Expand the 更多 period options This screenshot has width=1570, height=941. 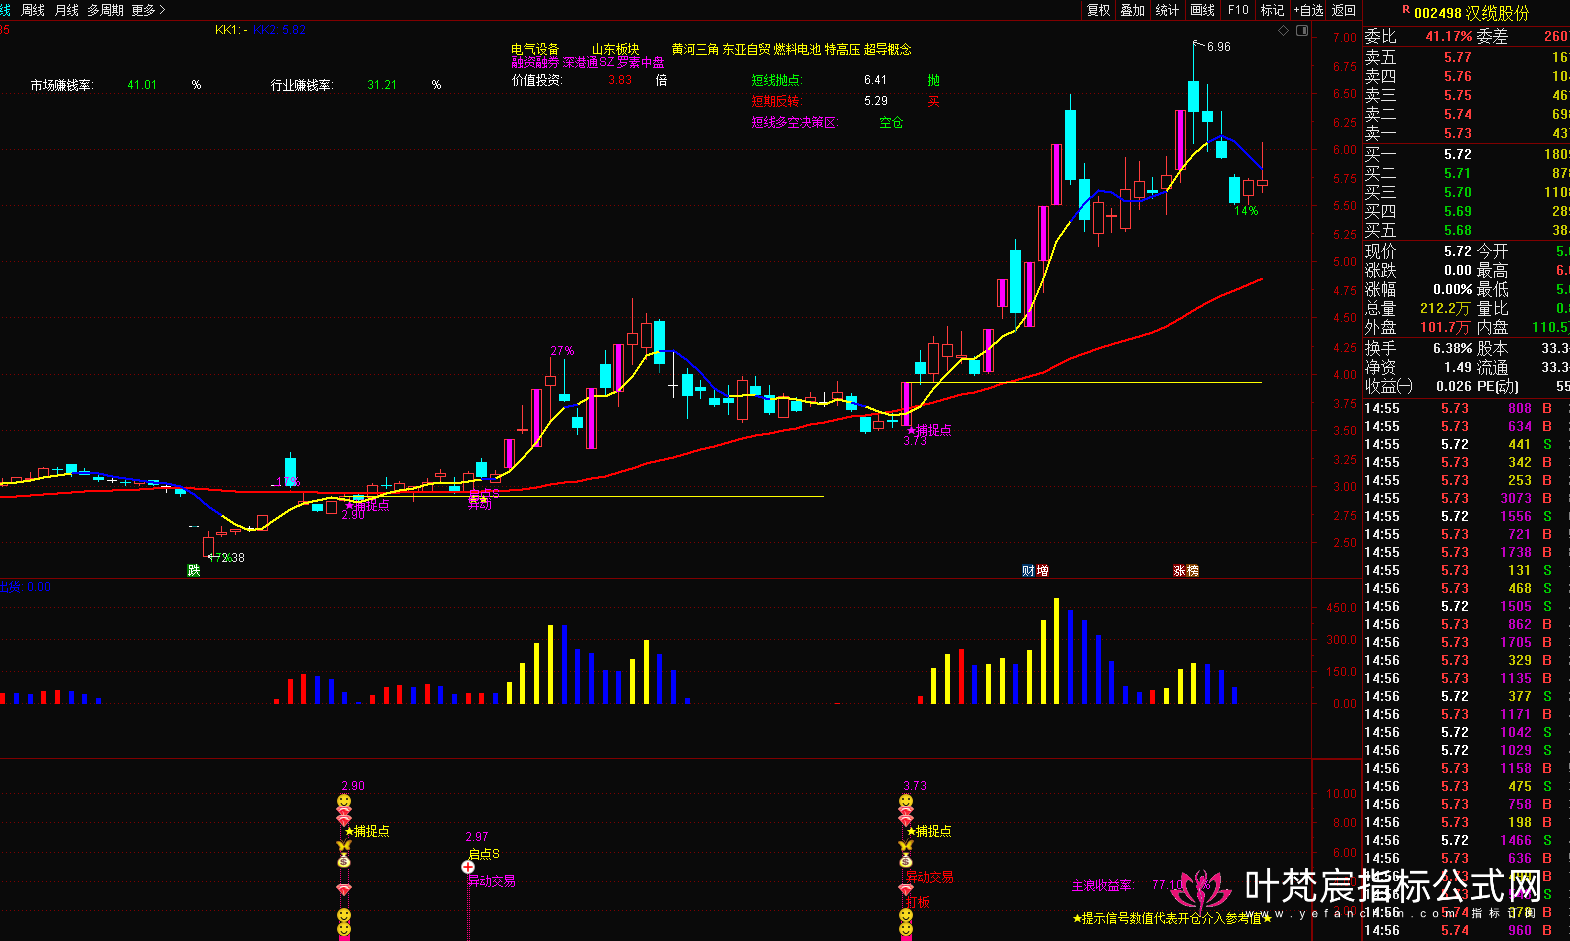(148, 10)
